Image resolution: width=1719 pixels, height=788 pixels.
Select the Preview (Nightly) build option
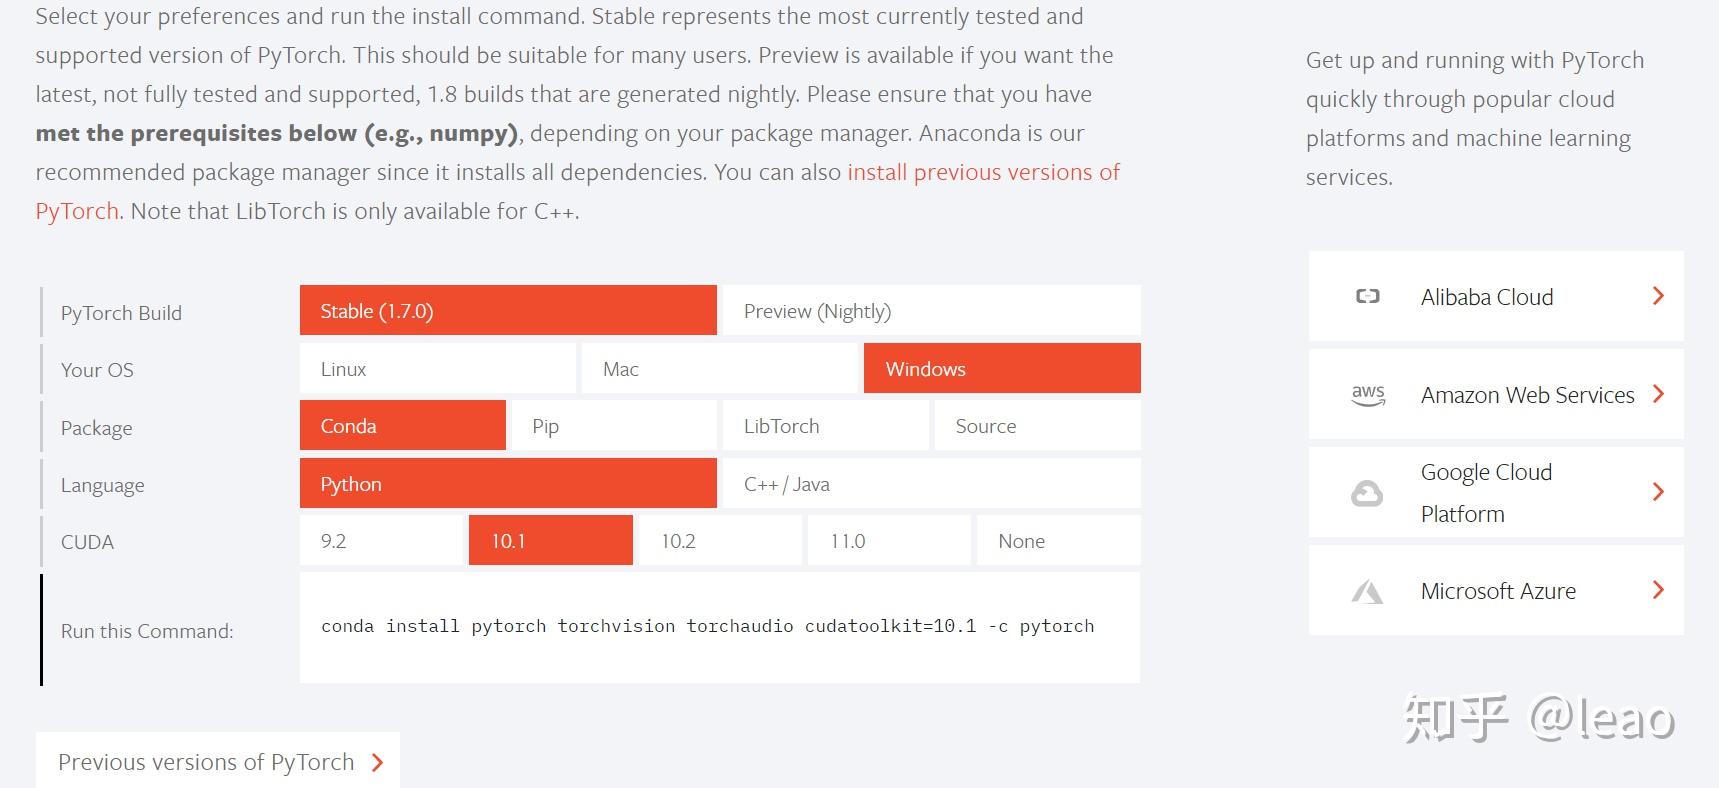932,310
